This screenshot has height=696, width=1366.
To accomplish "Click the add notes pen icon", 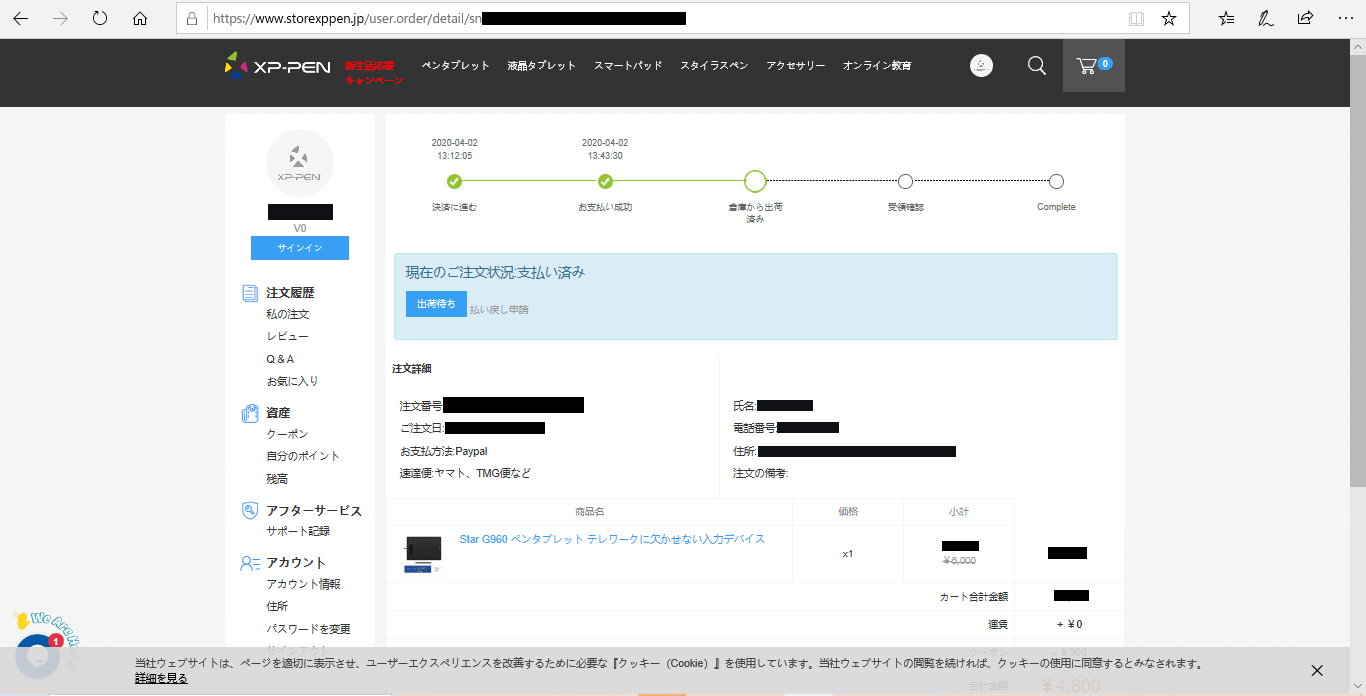I will pos(1266,18).
